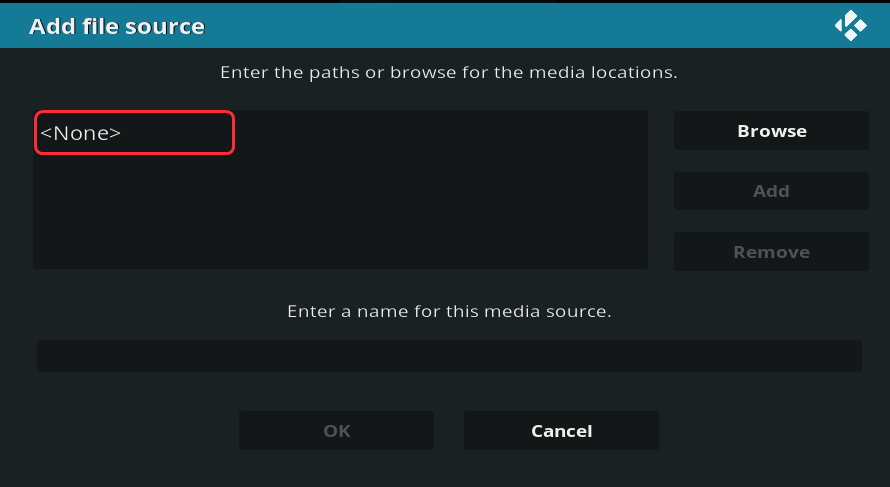Focus the media source name field
This screenshot has height=487, width=890.
coord(449,356)
